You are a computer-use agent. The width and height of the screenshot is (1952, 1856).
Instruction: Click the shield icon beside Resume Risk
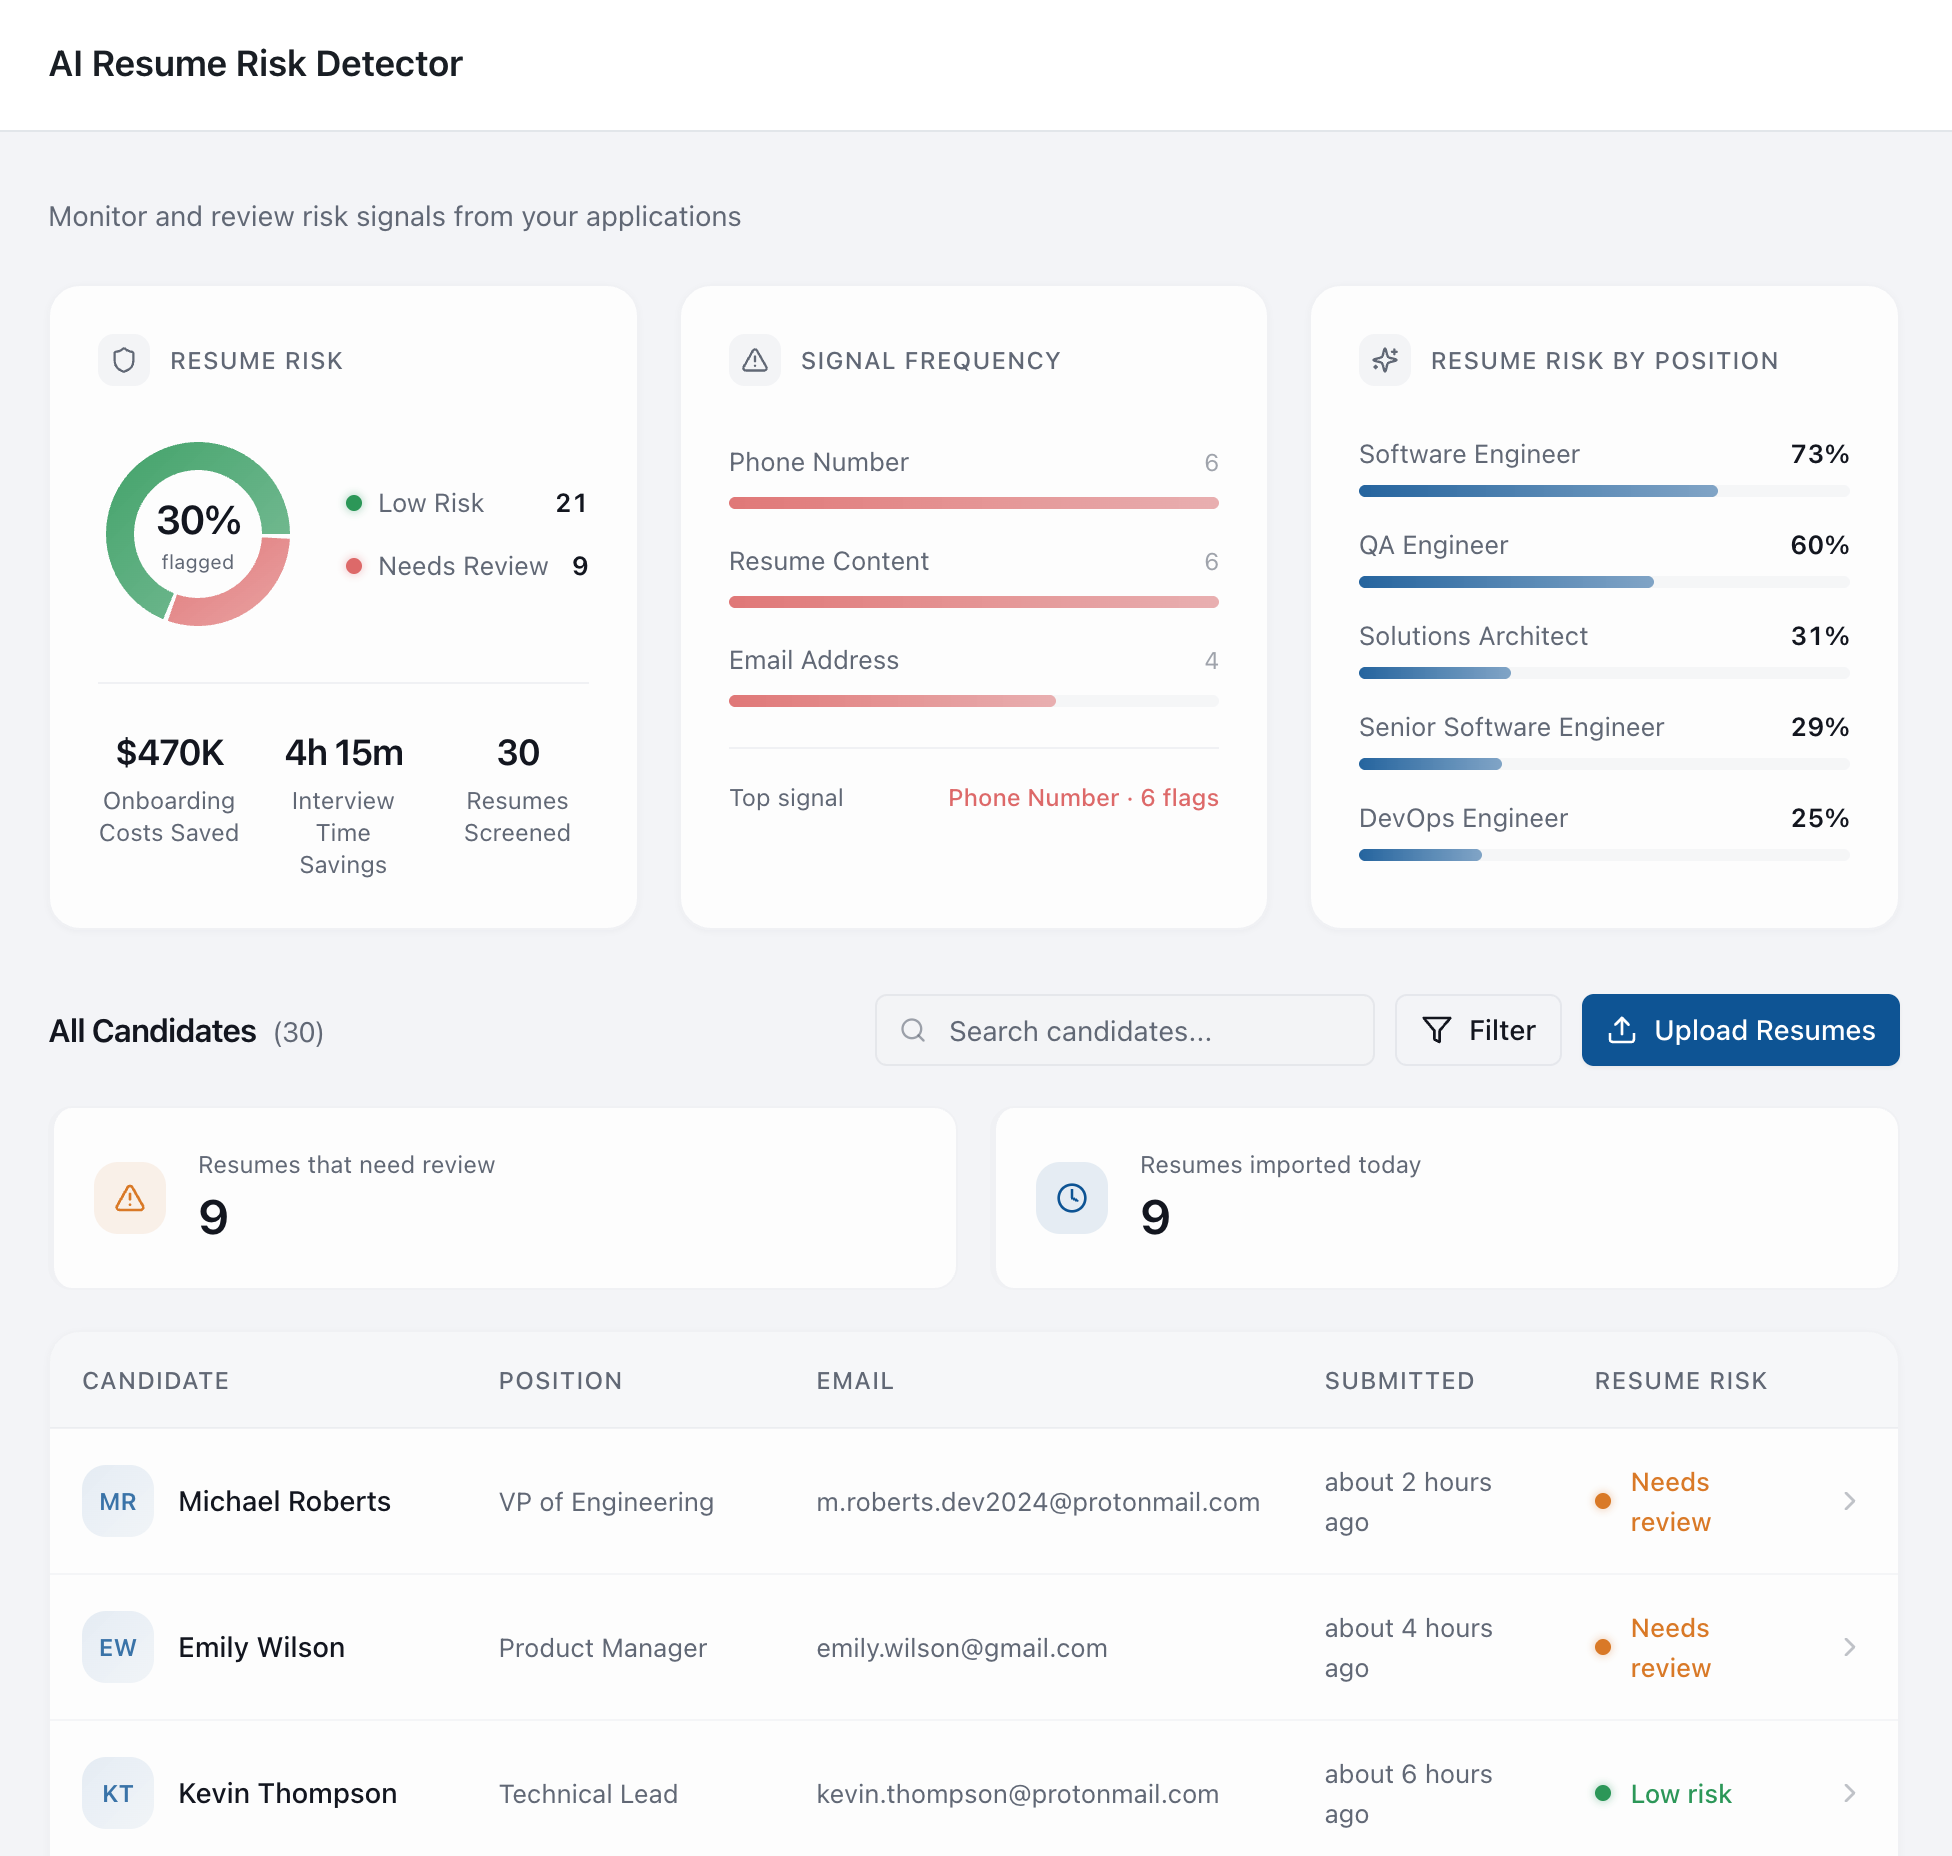pos(124,360)
